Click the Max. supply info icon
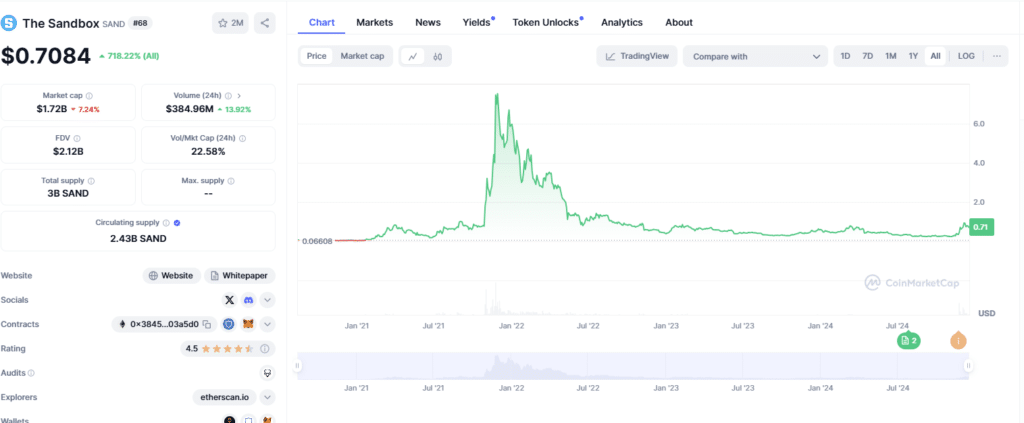1024x423 pixels. pyautogui.click(x=231, y=181)
